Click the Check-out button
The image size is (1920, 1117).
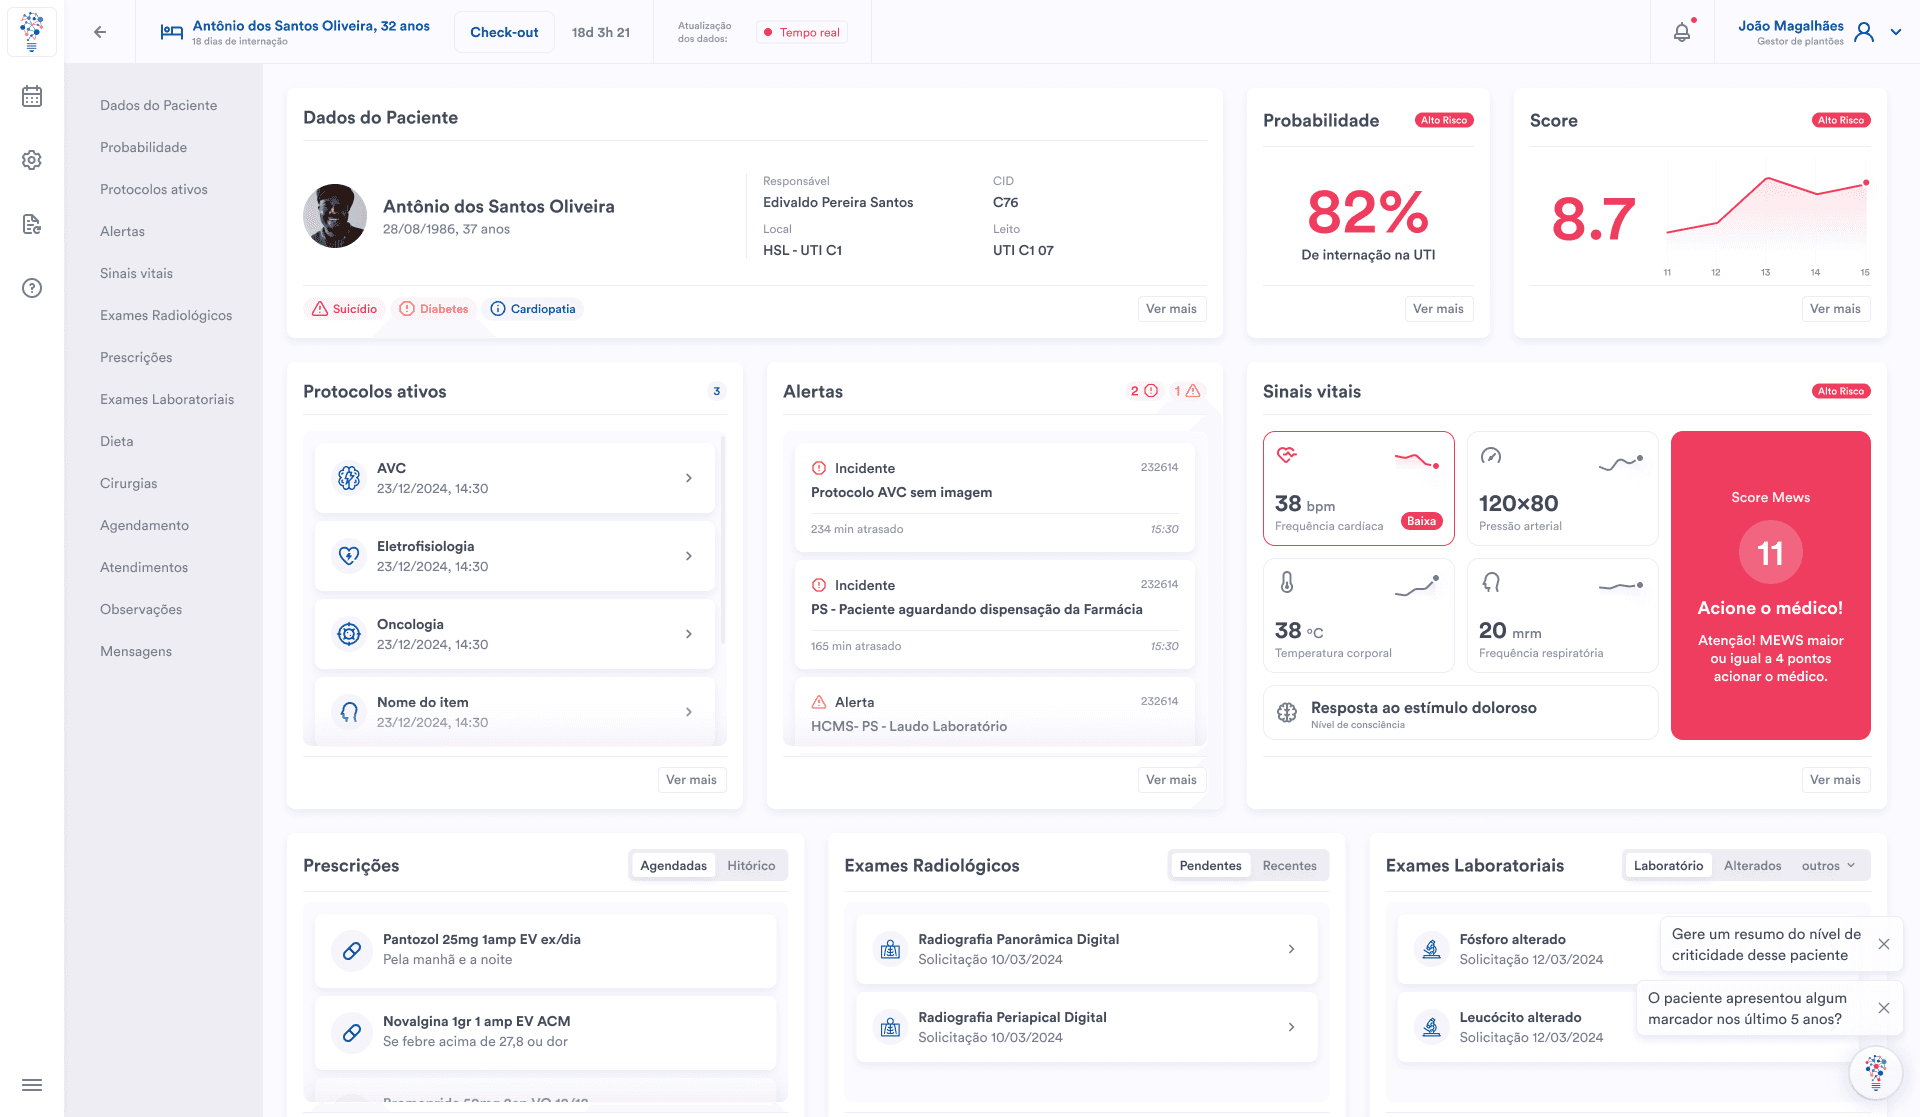pyautogui.click(x=504, y=32)
